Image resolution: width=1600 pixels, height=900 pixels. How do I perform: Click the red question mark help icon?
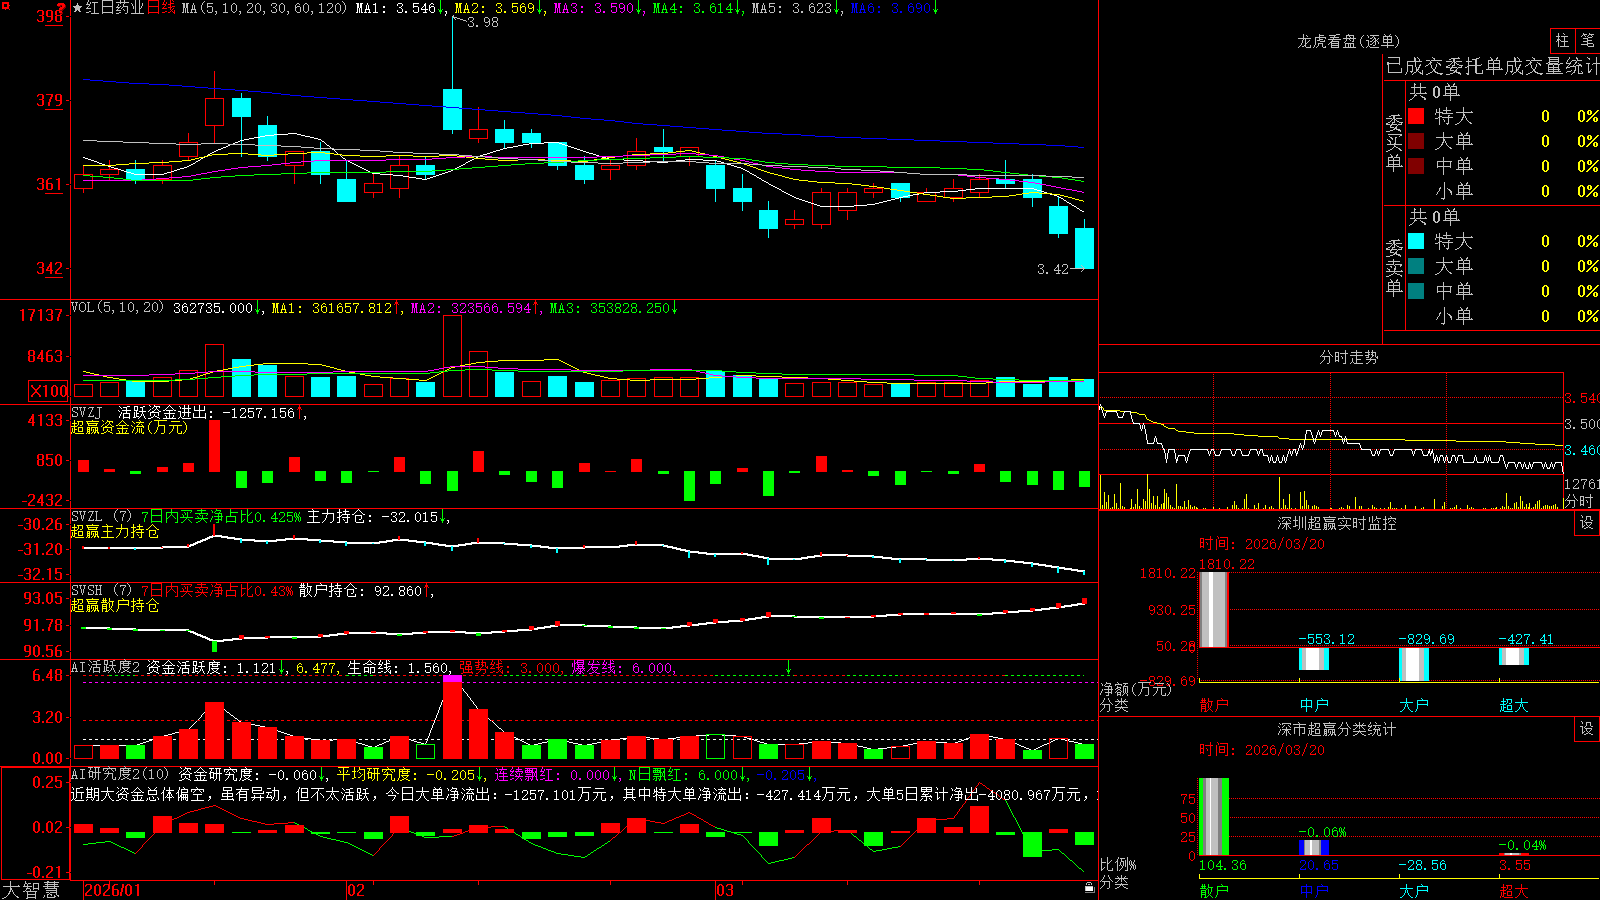[x=61, y=8]
